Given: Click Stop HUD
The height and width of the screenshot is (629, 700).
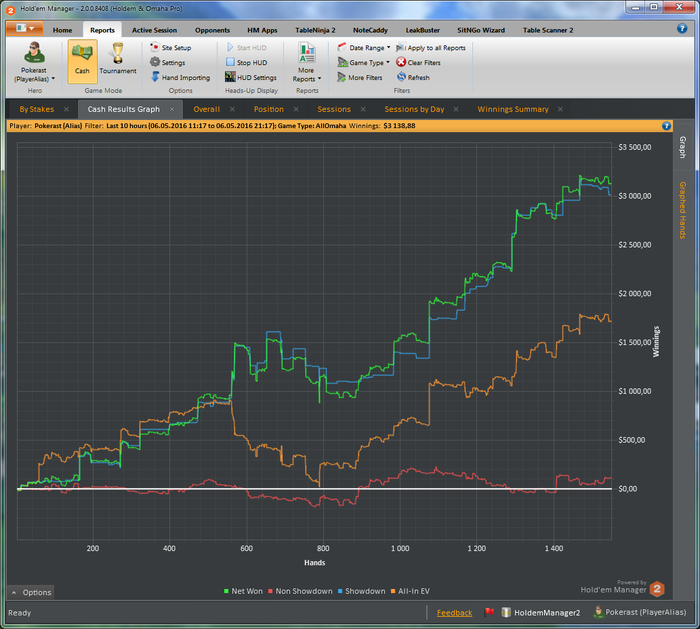Looking at the screenshot, I should [246, 62].
